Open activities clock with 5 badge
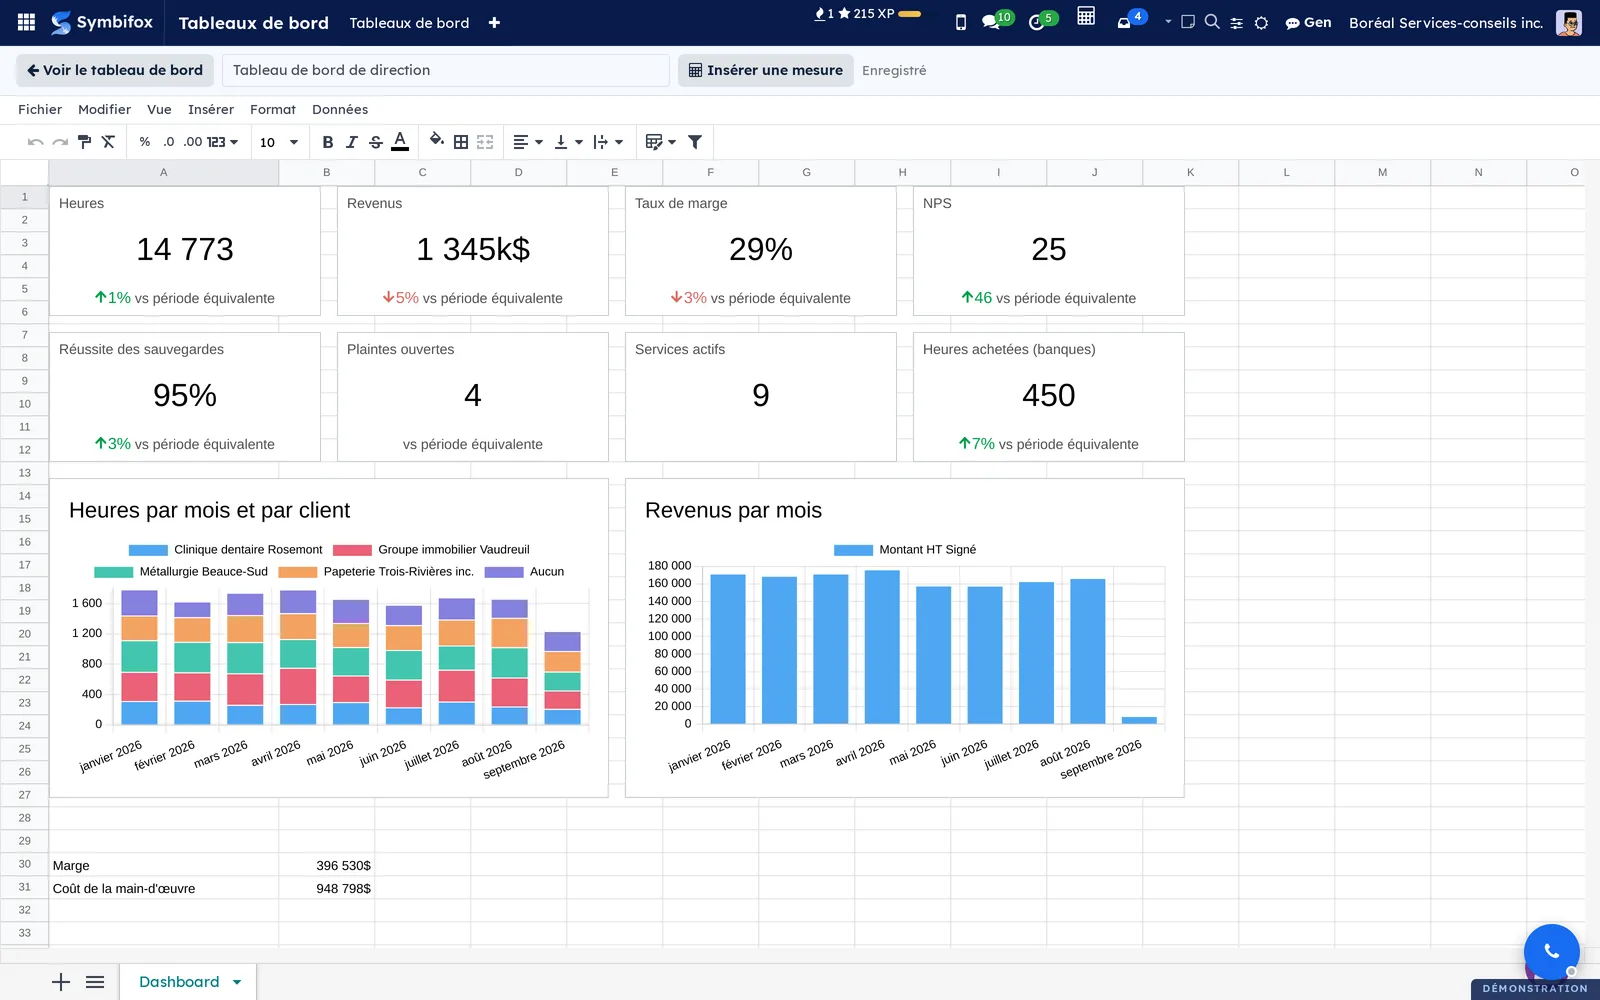 [1042, 21]
